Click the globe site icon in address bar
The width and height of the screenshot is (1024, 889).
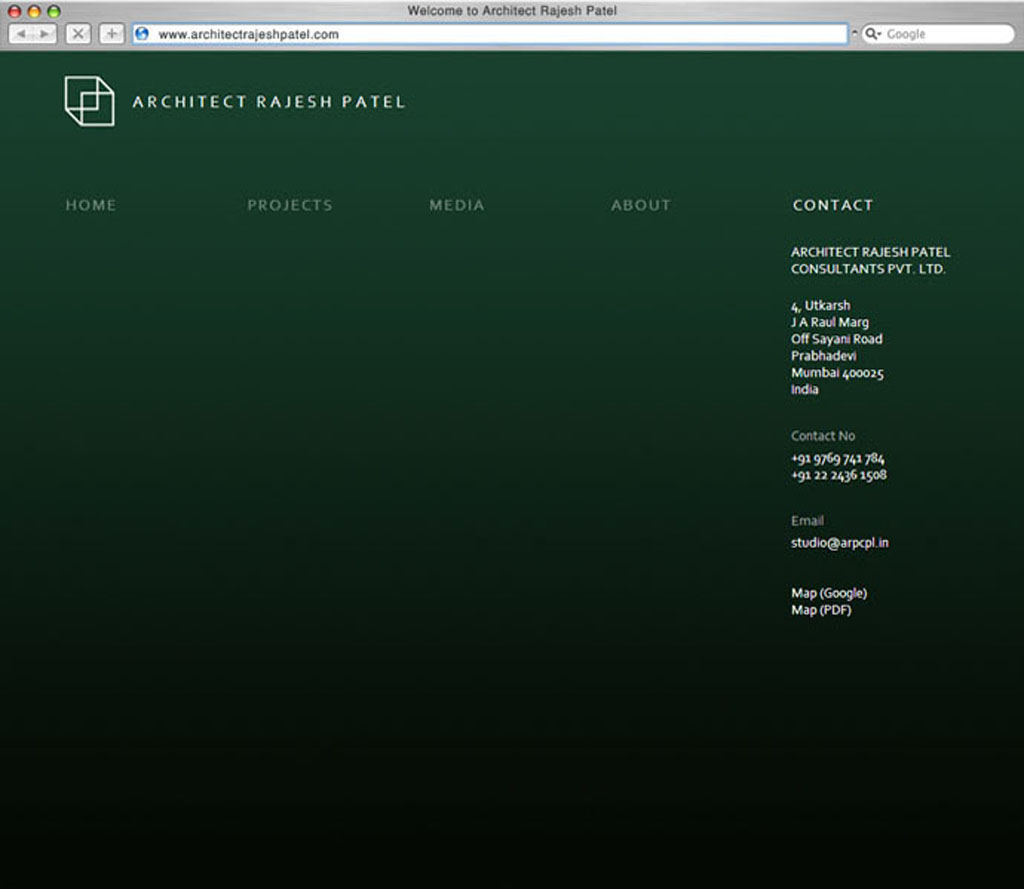click(x=142, y=34)
